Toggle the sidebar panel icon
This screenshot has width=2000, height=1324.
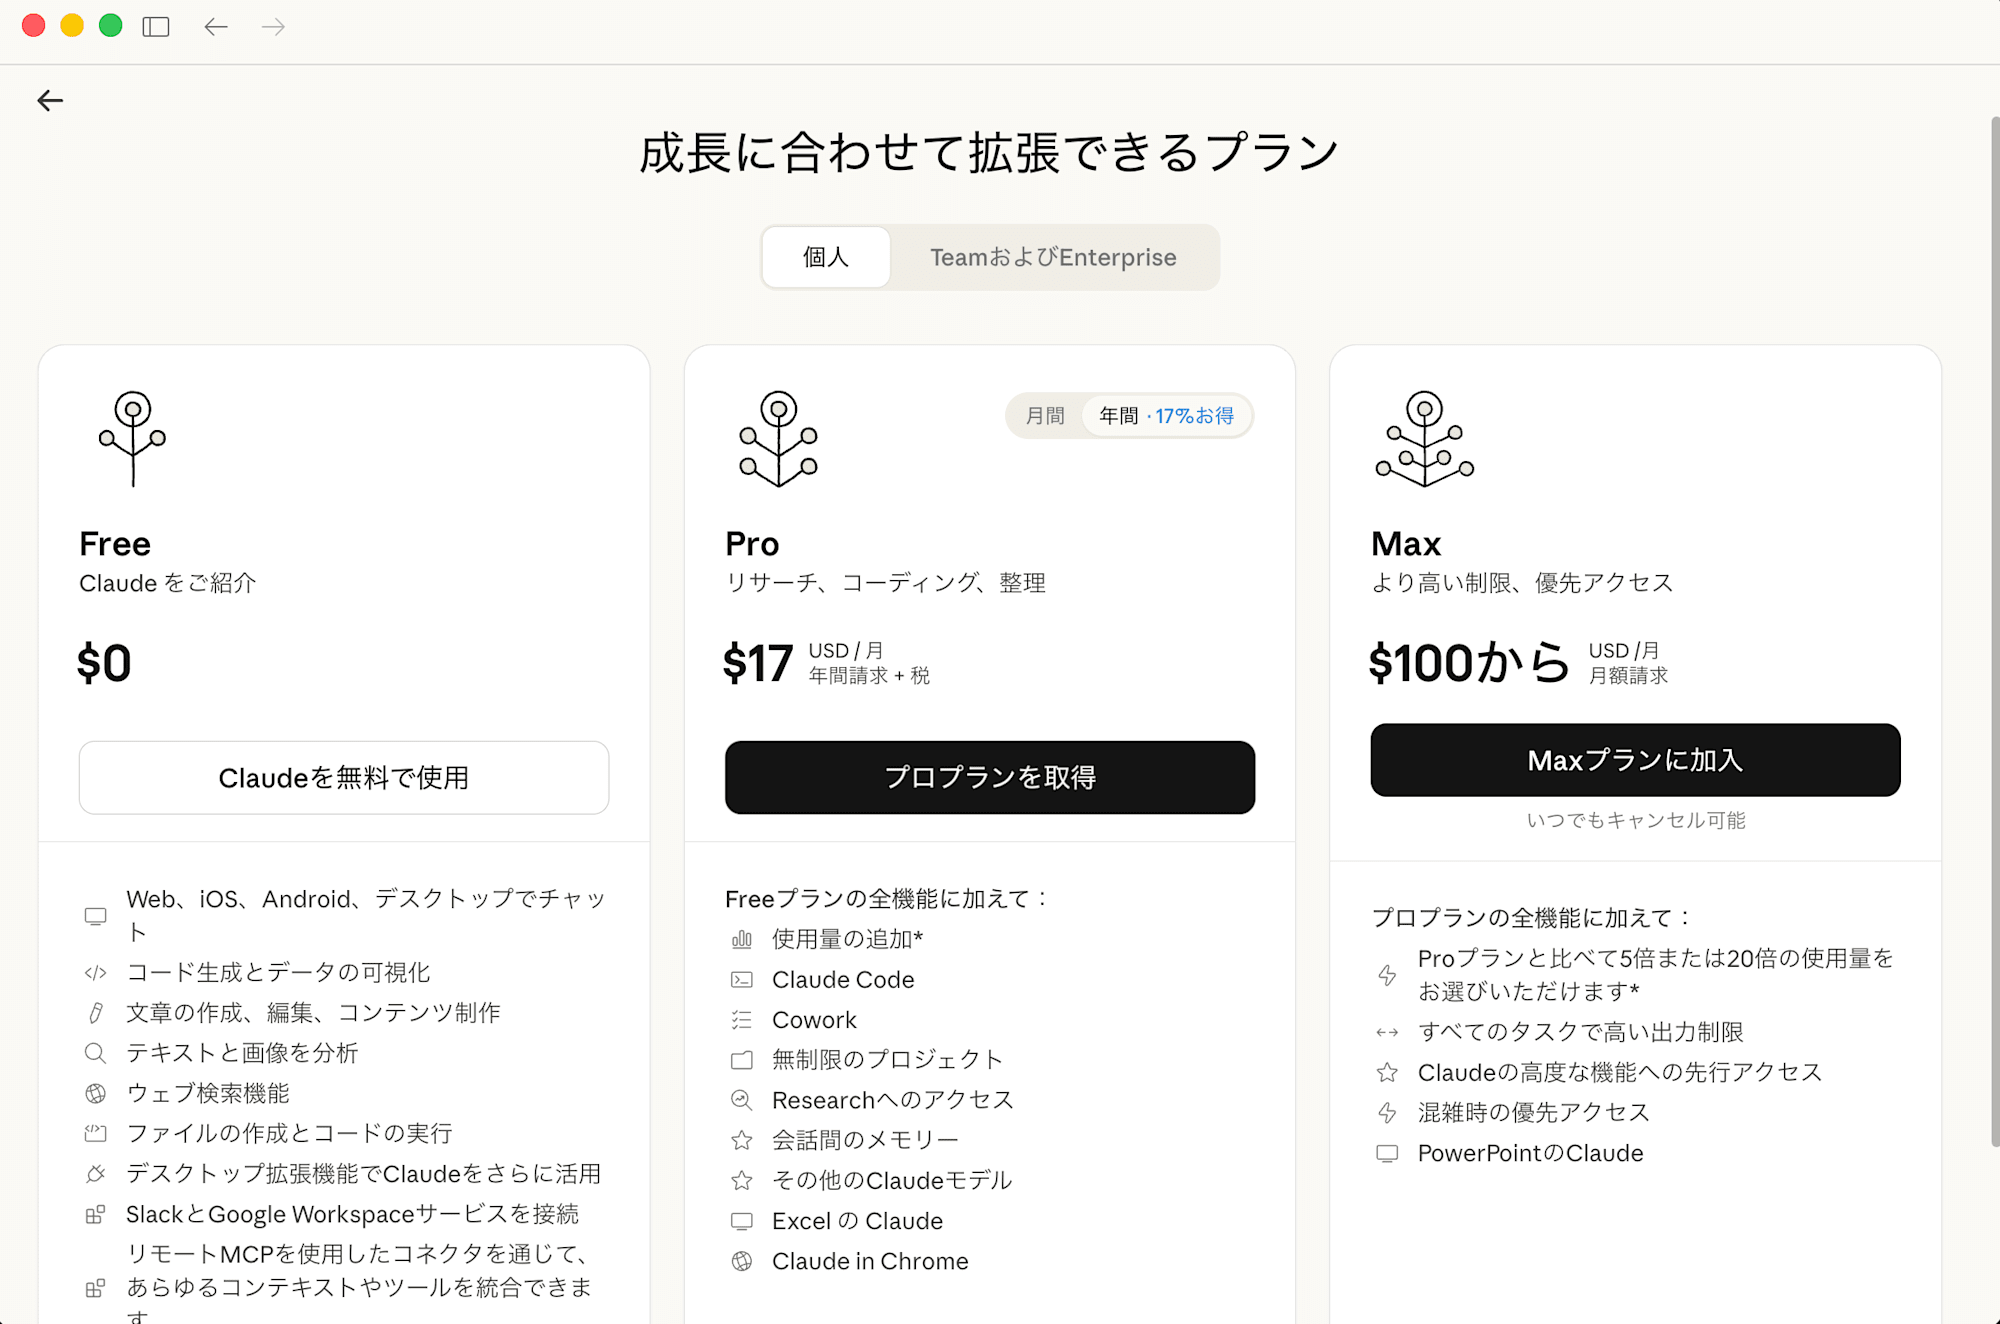156,27
